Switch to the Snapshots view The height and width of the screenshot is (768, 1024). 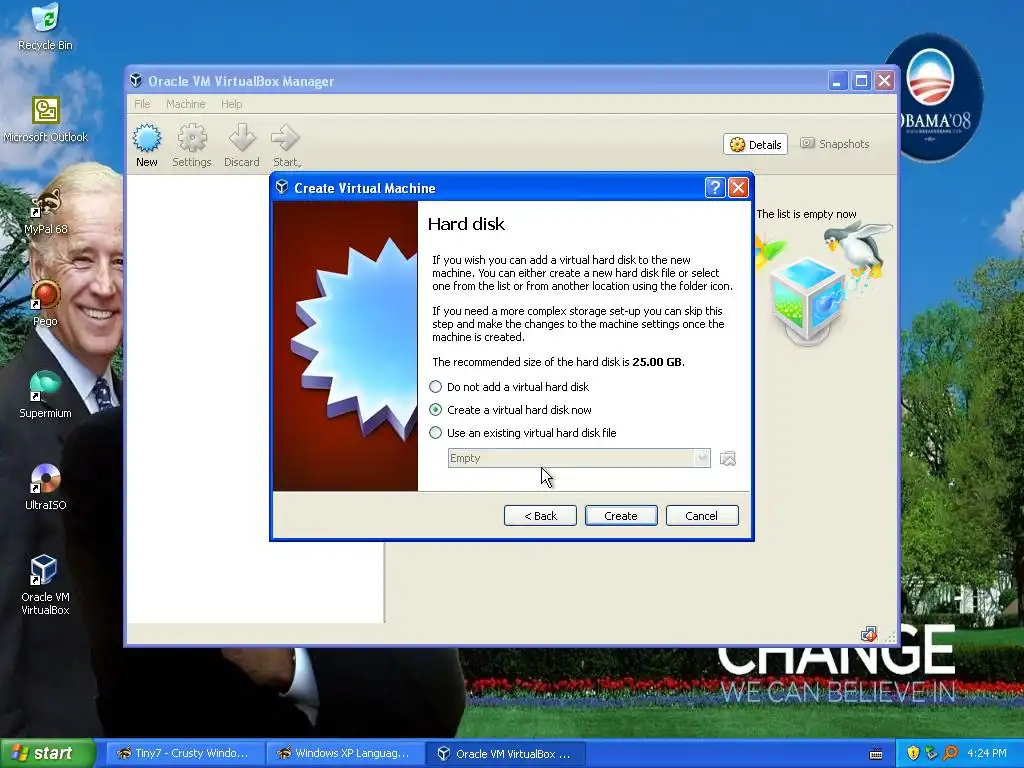[835, 144]
